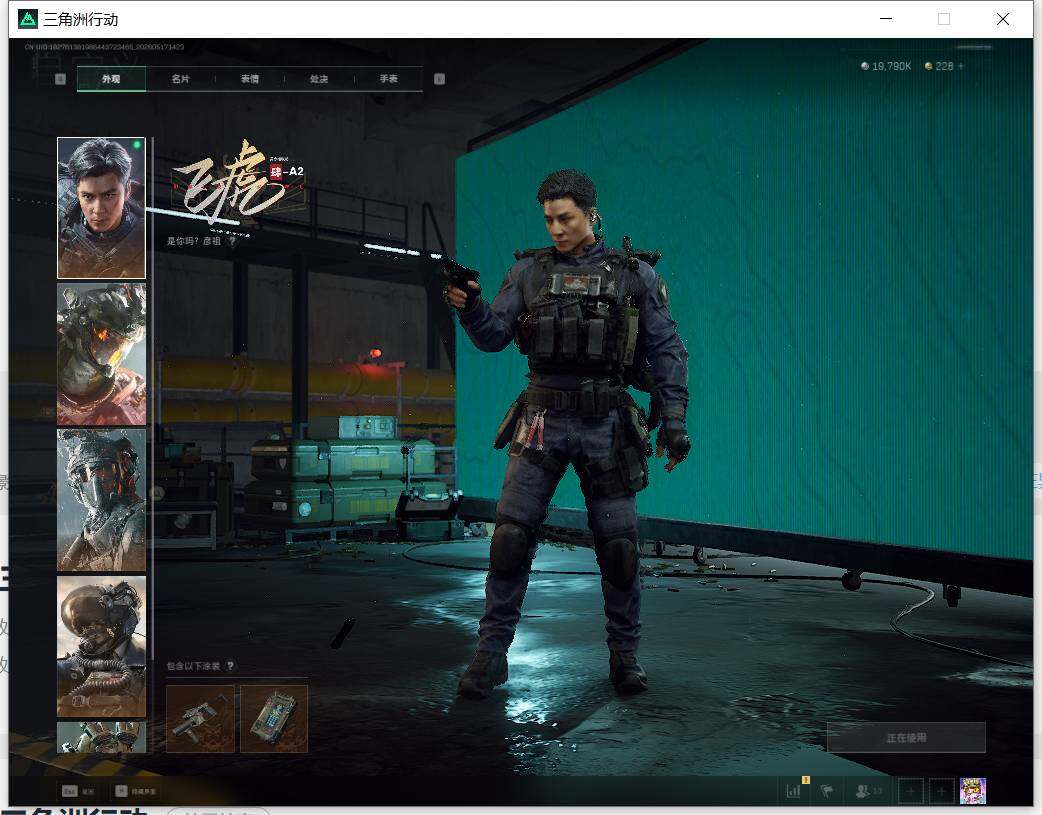This screenshot has height=815, width=1042.
Task: Open the flag icon in bottom bar
Action: 827,791
